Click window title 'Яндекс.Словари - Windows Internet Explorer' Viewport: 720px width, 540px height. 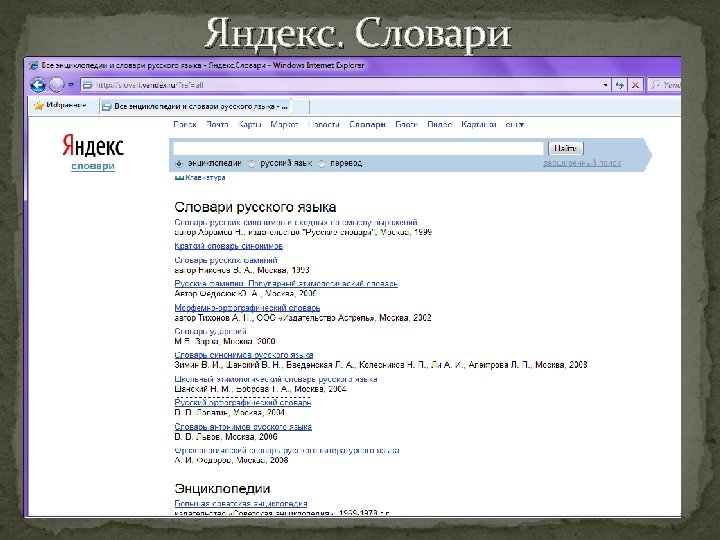coord(286,65)
